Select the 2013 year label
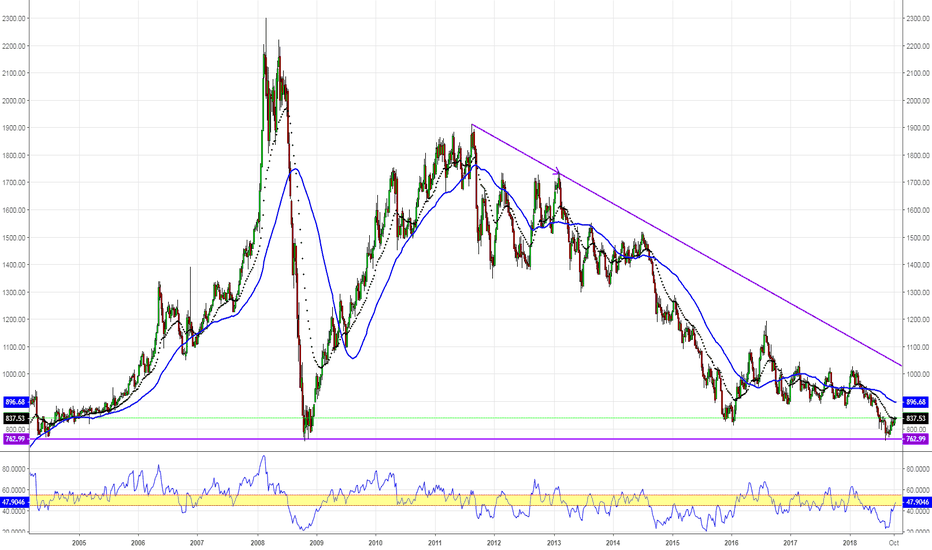Image resolution: width=932 pixels, height=550 pixels. click(x=554, y=542)
